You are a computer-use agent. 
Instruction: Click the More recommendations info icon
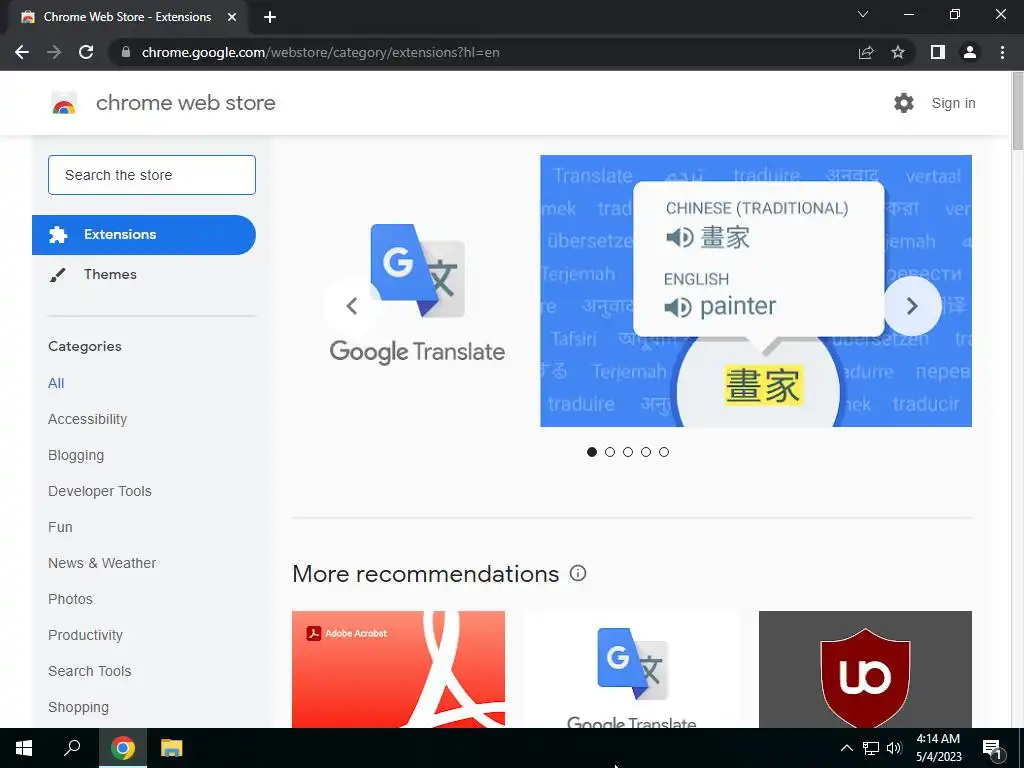578,573
